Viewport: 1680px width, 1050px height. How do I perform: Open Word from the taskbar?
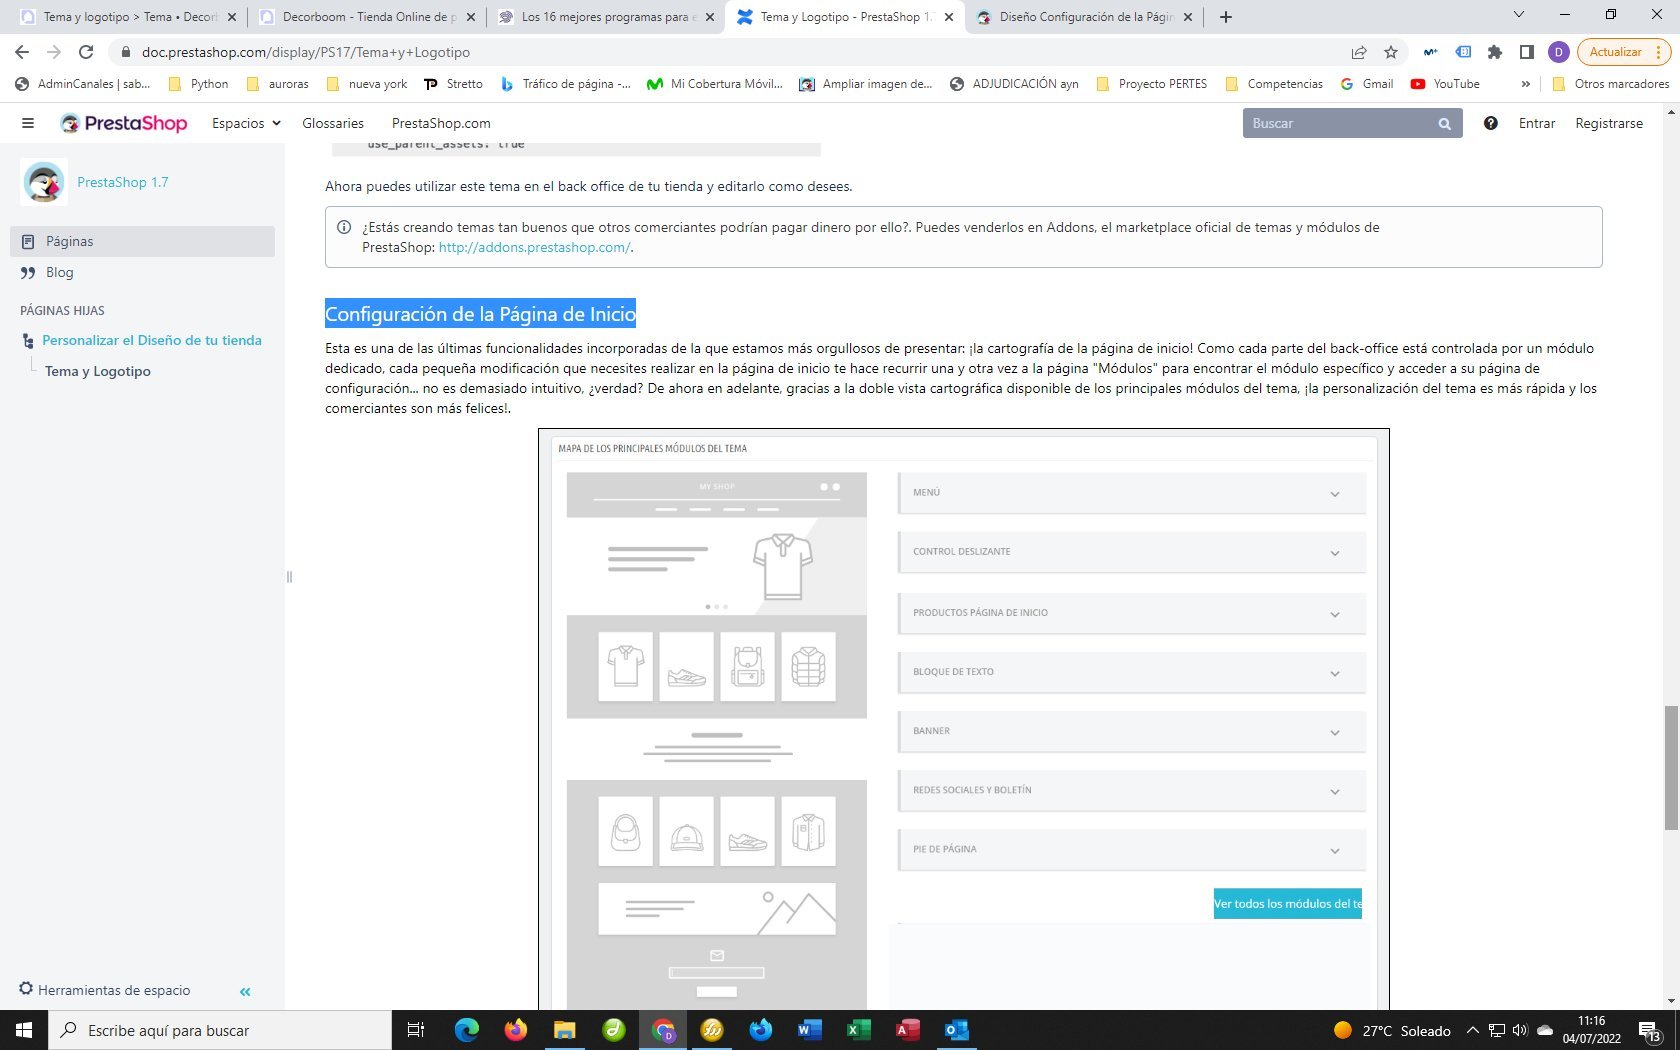coord(810,1030)
